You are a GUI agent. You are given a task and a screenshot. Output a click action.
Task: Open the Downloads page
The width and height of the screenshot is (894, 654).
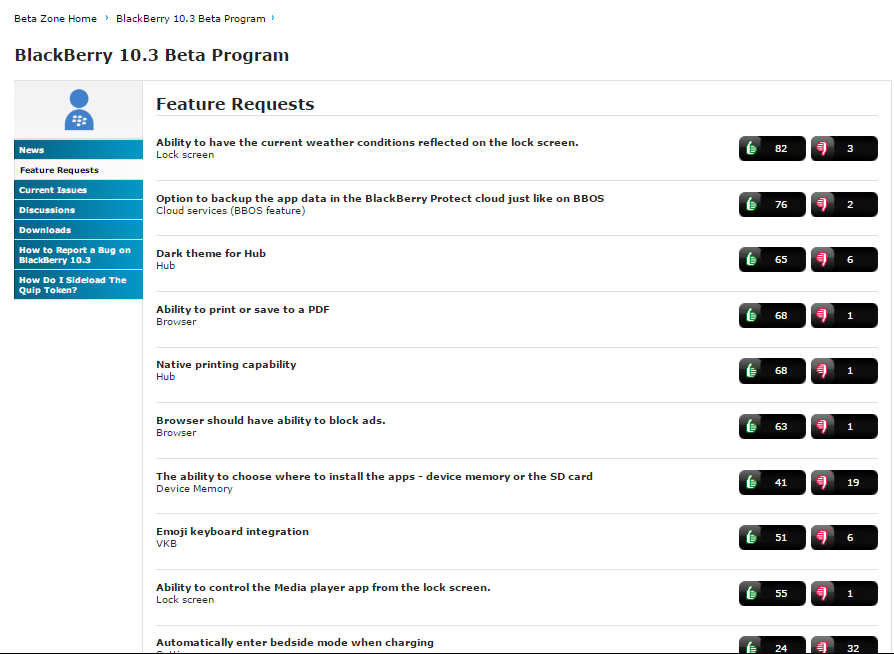[x=79, y=230]
